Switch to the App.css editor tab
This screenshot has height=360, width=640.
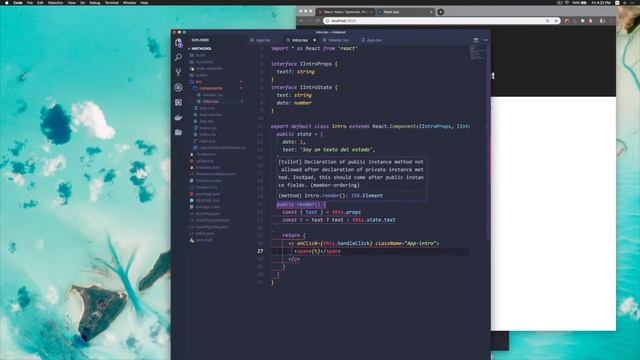point(373,40)
